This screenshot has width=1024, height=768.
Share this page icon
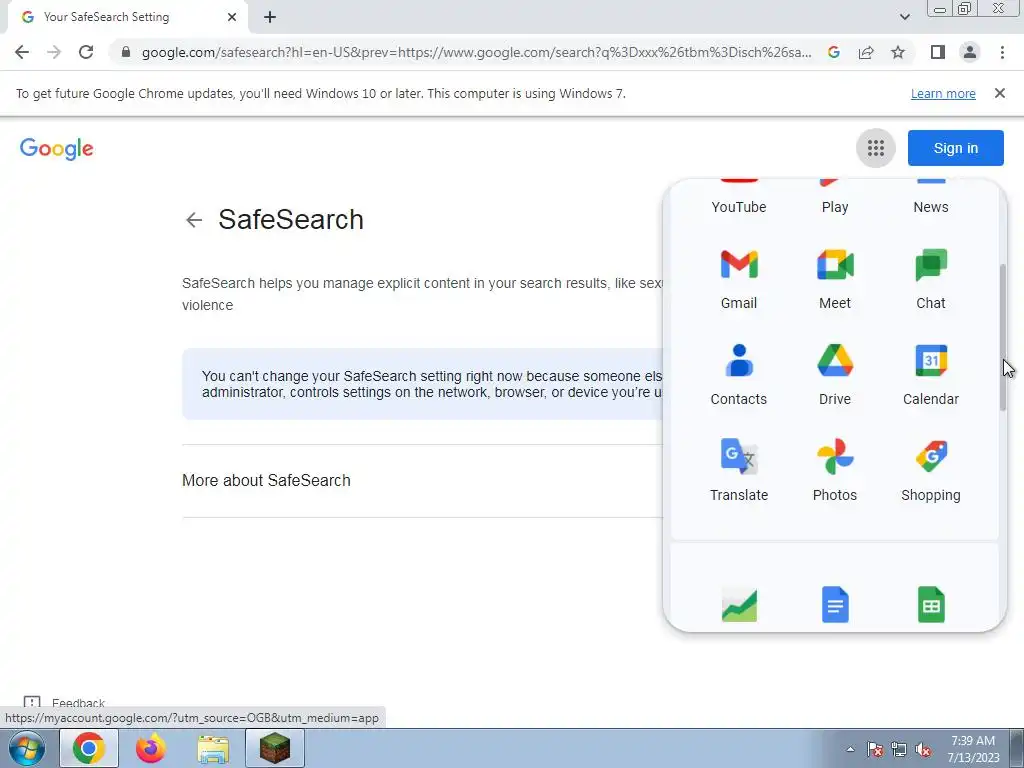click(x=866, y=52)
